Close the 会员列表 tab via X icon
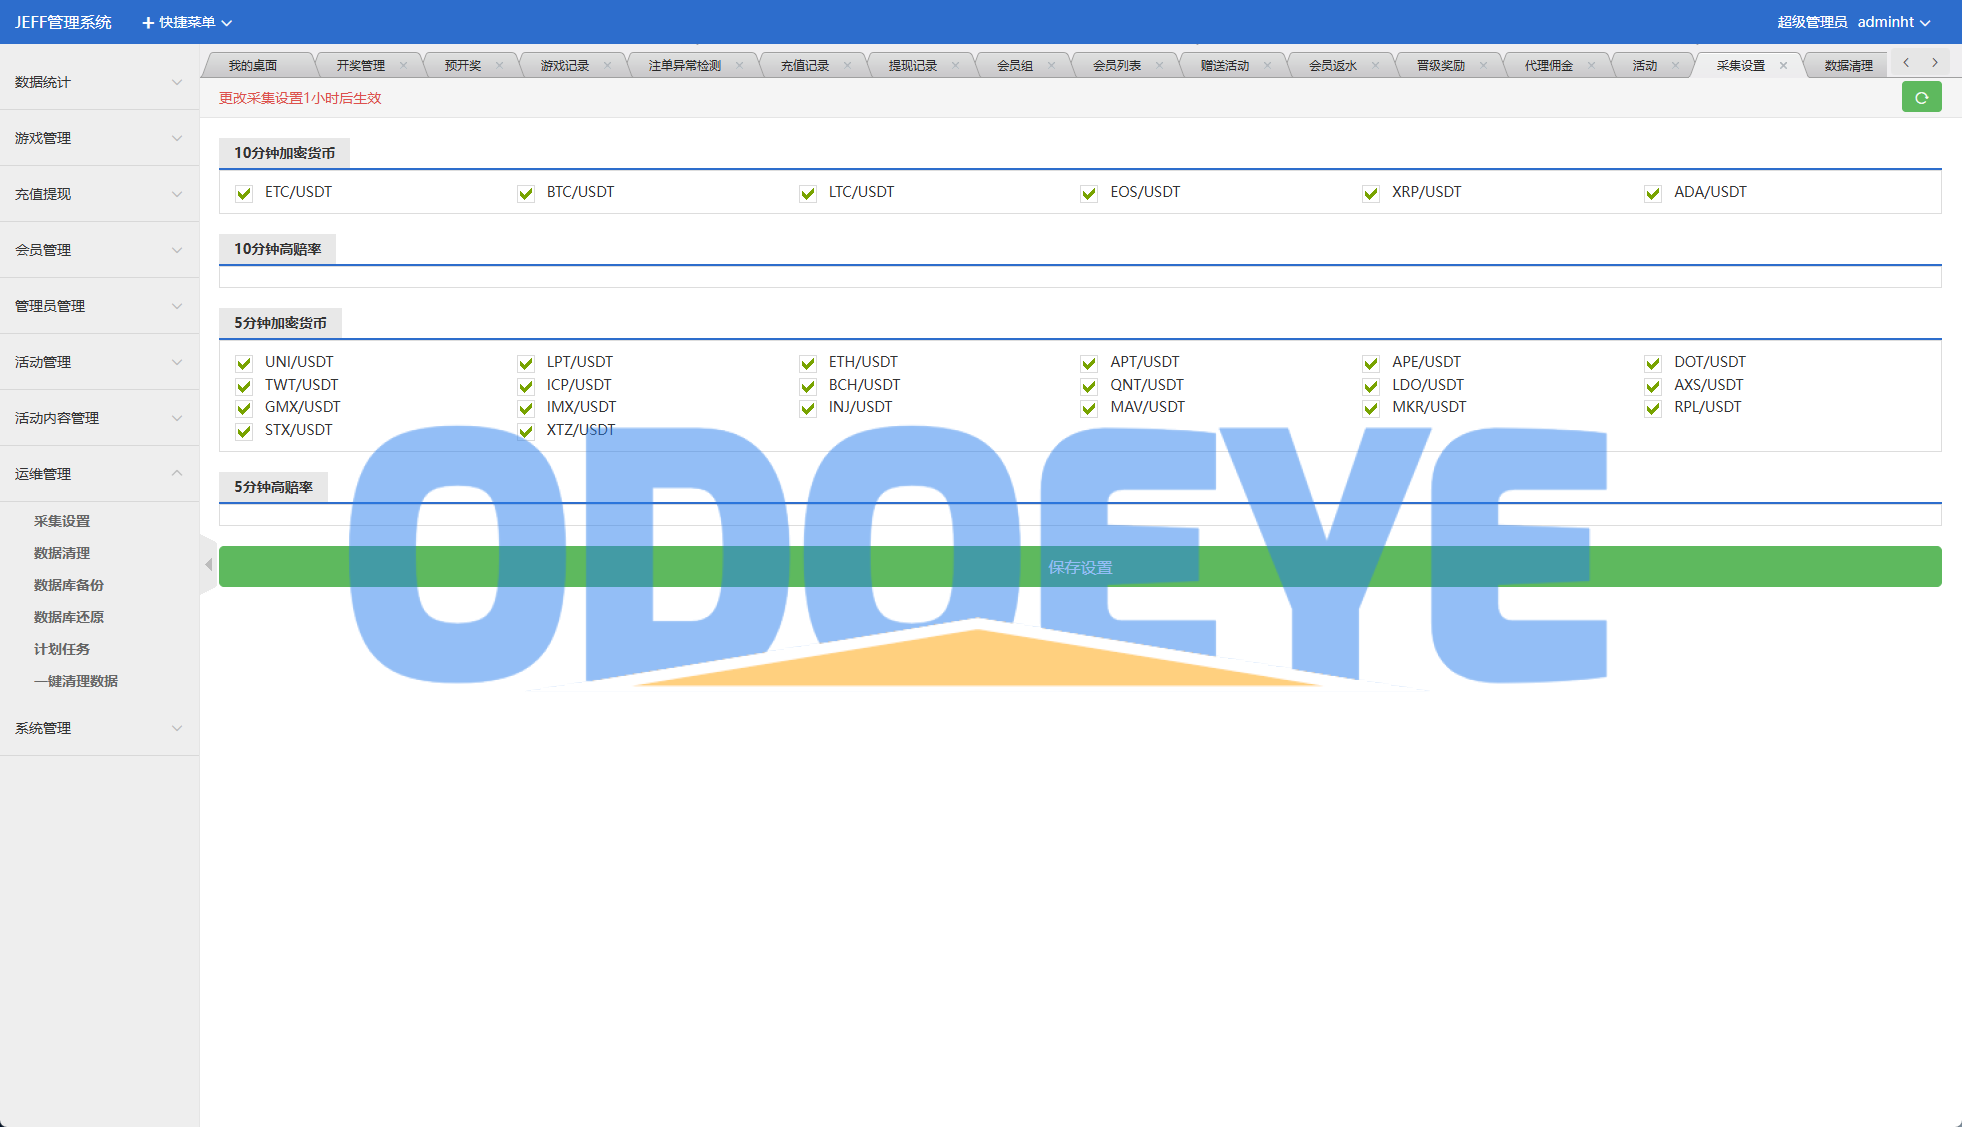Image resolution: width=1962 pixels, height=1127 pixels. tap(1159, 66)
